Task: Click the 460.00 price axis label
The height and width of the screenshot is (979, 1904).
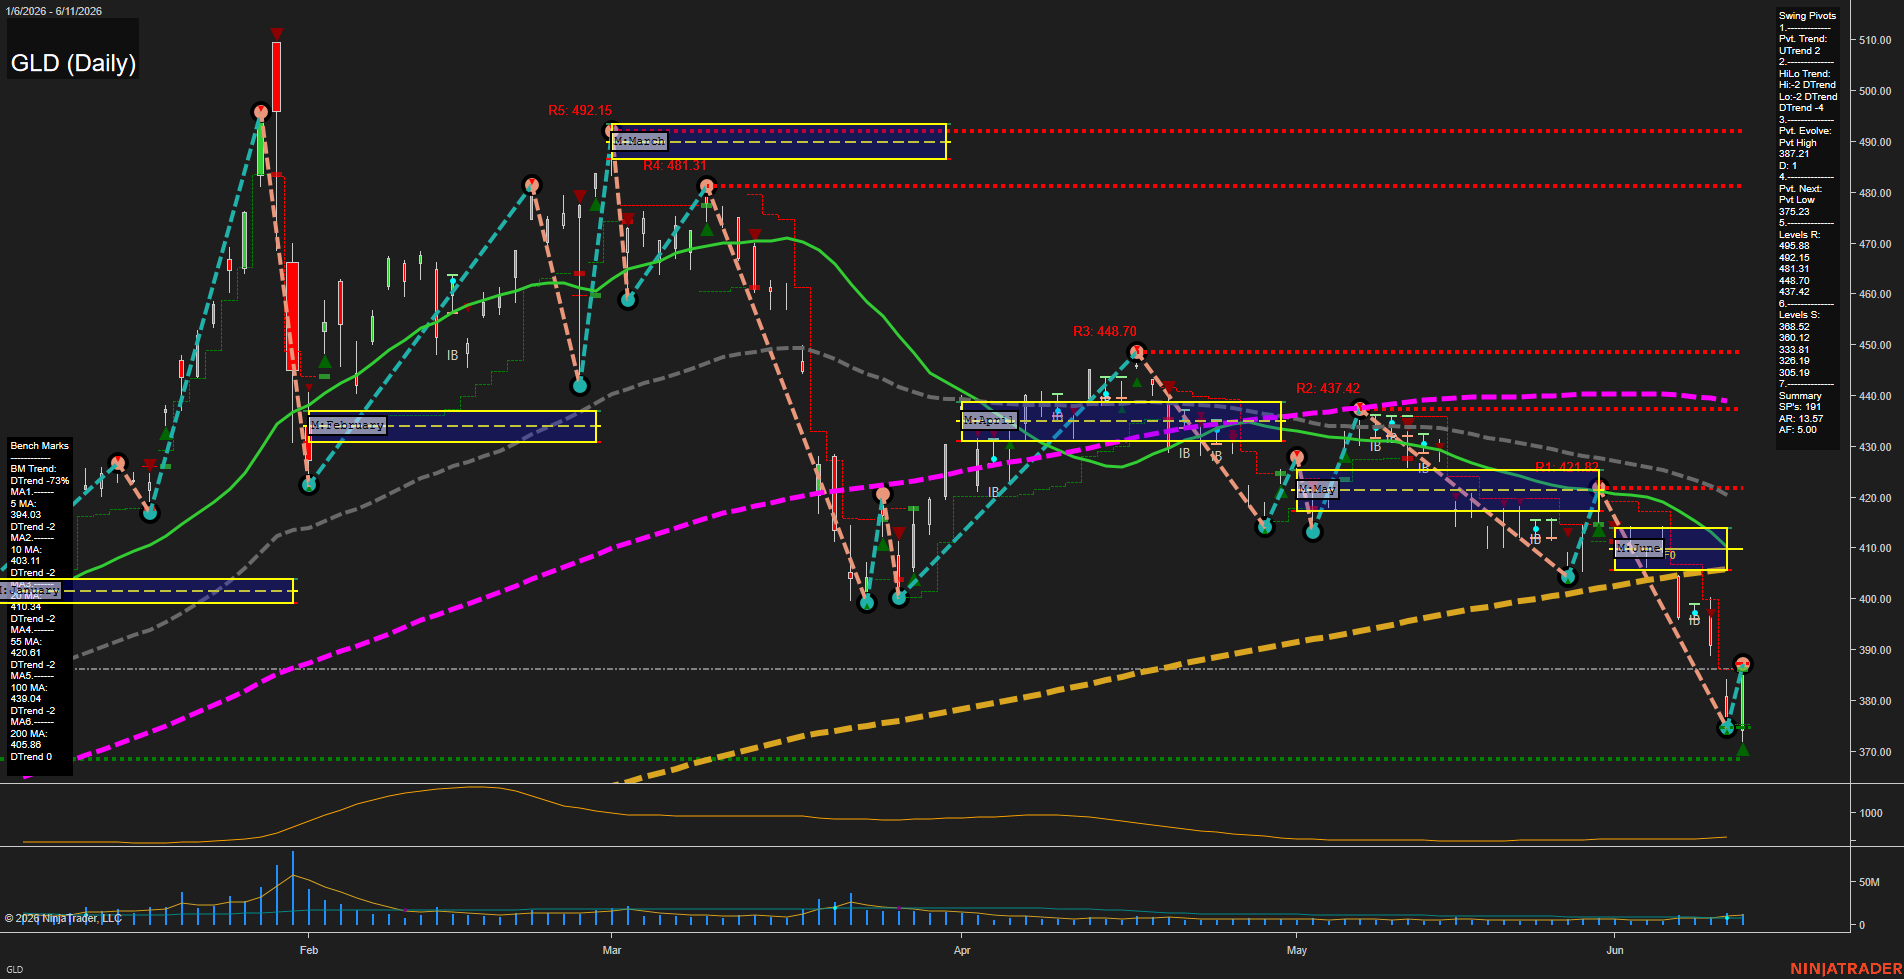Action: [1875, 295]
